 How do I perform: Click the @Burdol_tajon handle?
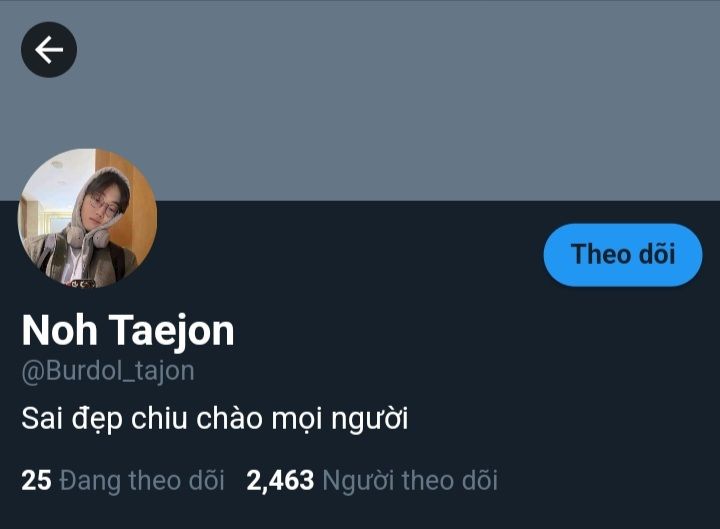click(x=108, y=371)
